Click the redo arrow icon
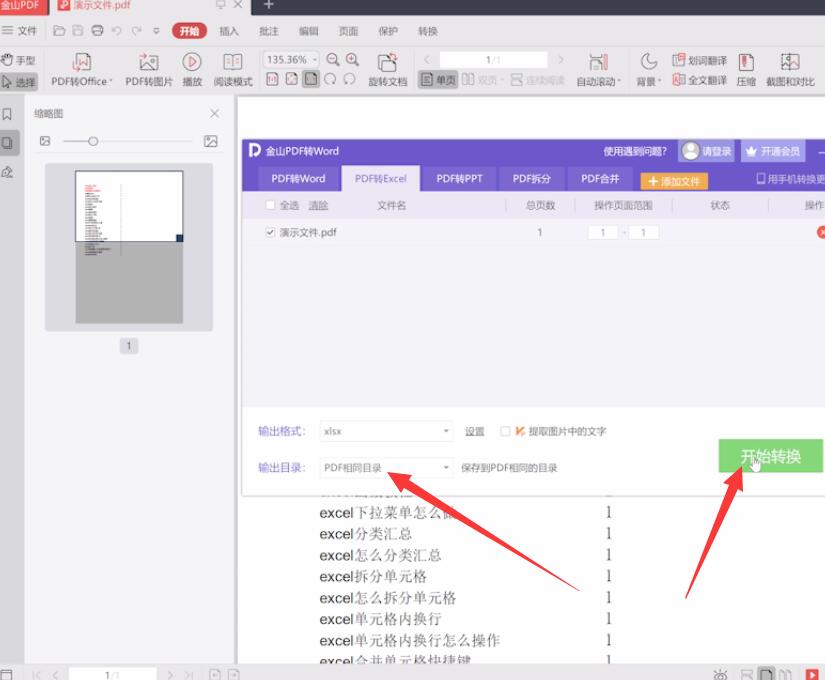The width and height of the screenshot is (825, 680). click(x=137, y=31)
